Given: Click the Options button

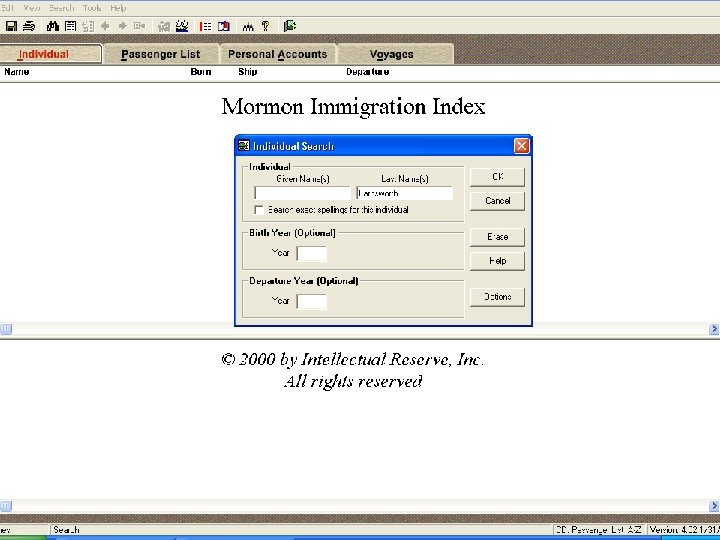Looking at the screenshot, I should click(x=497, y=297).
